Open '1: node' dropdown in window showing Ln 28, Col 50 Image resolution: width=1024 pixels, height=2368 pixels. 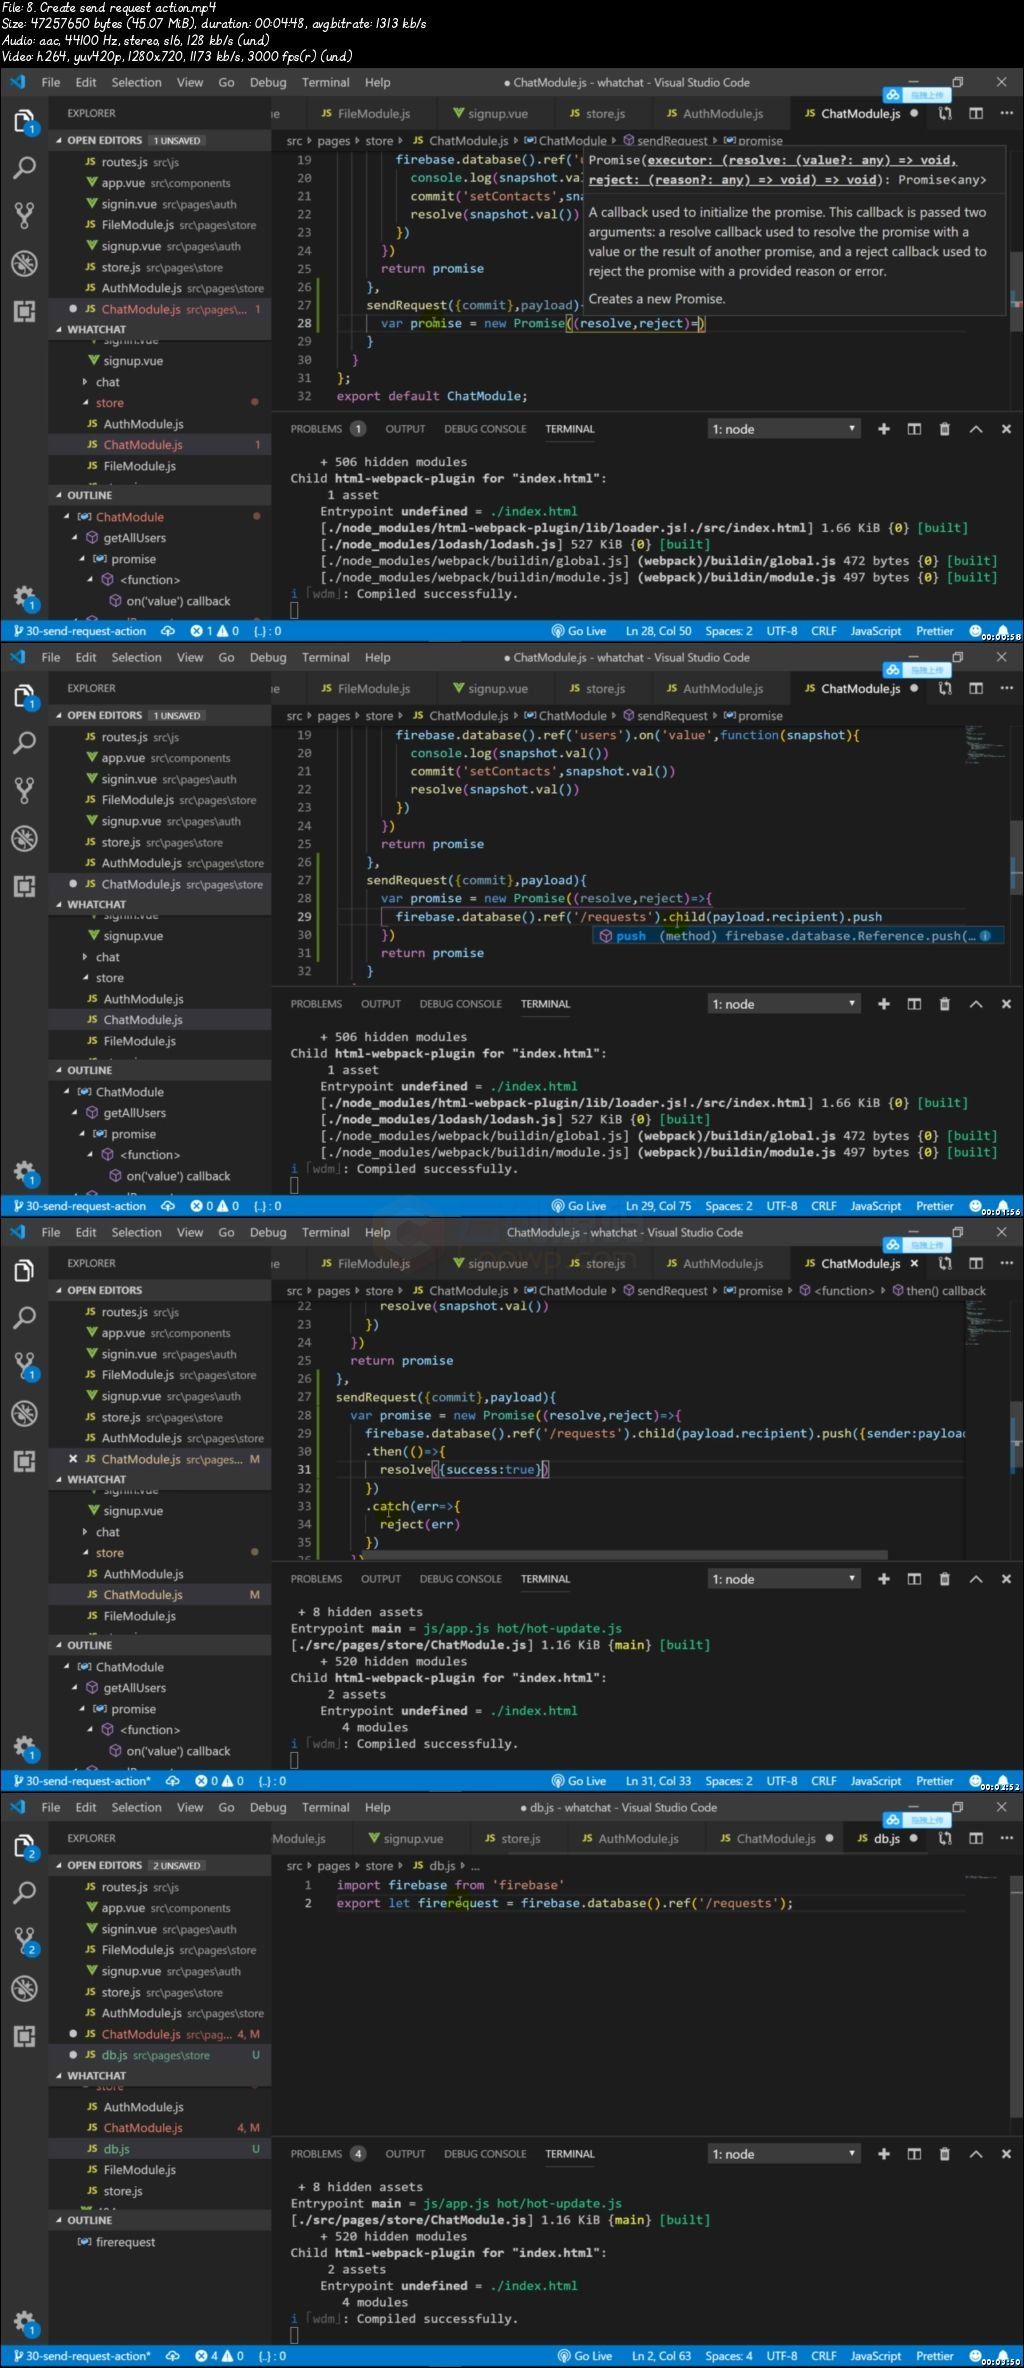tap(784, 429)
